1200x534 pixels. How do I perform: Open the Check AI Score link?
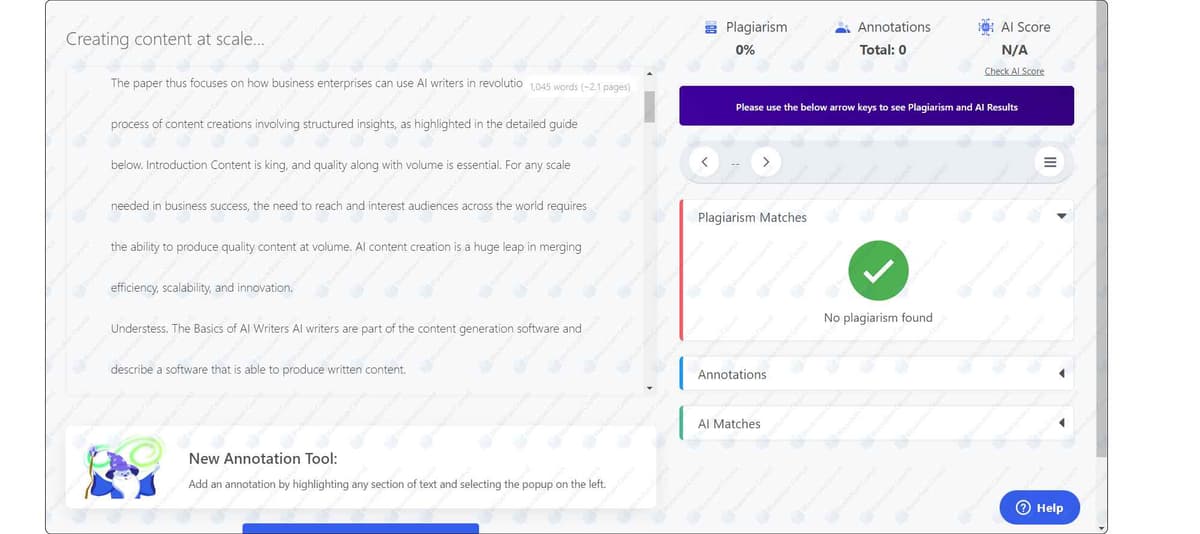pos(1014,71)
